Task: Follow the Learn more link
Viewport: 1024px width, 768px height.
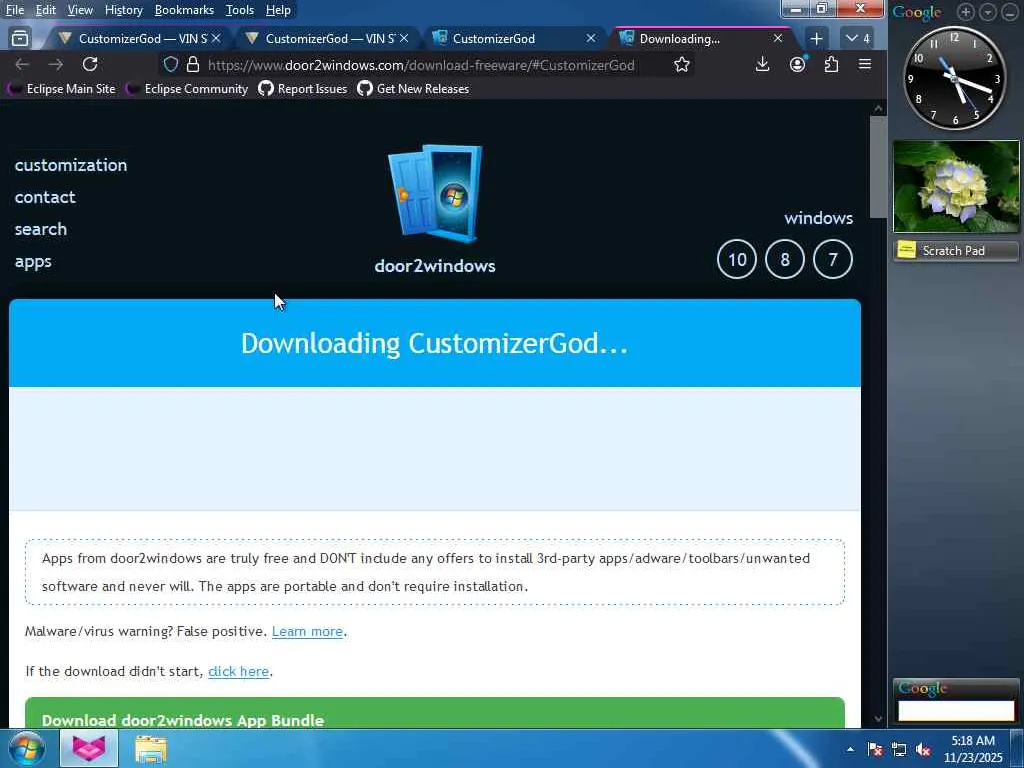Action: 308,632
